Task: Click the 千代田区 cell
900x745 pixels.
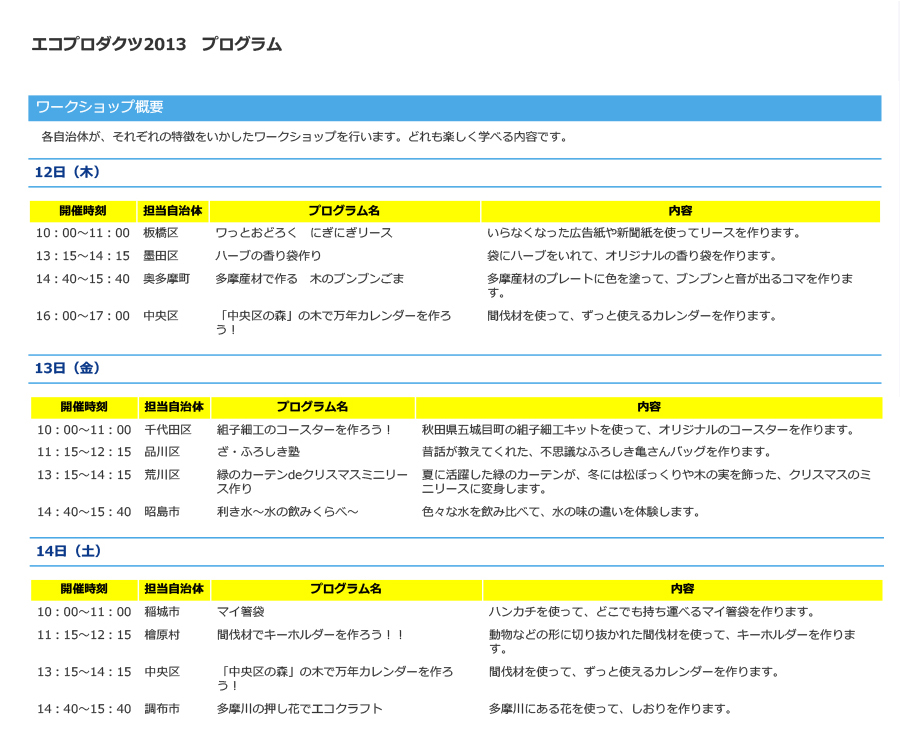Action: coord(168,430)
